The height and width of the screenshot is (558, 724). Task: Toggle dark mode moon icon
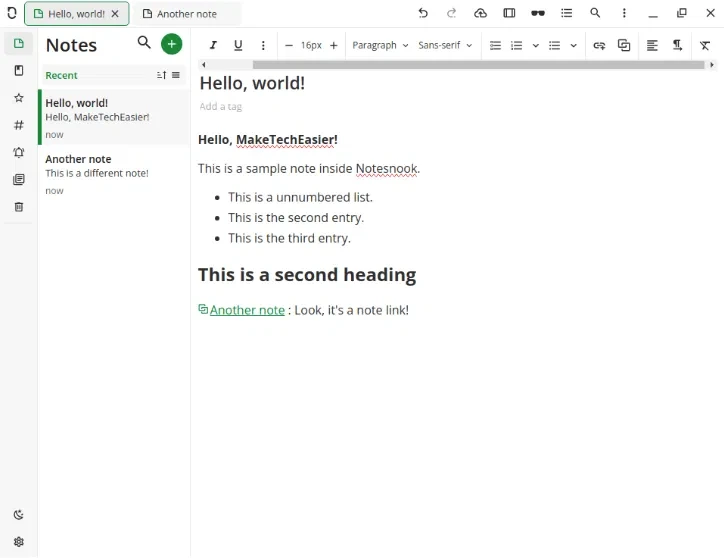coord(18,515)
